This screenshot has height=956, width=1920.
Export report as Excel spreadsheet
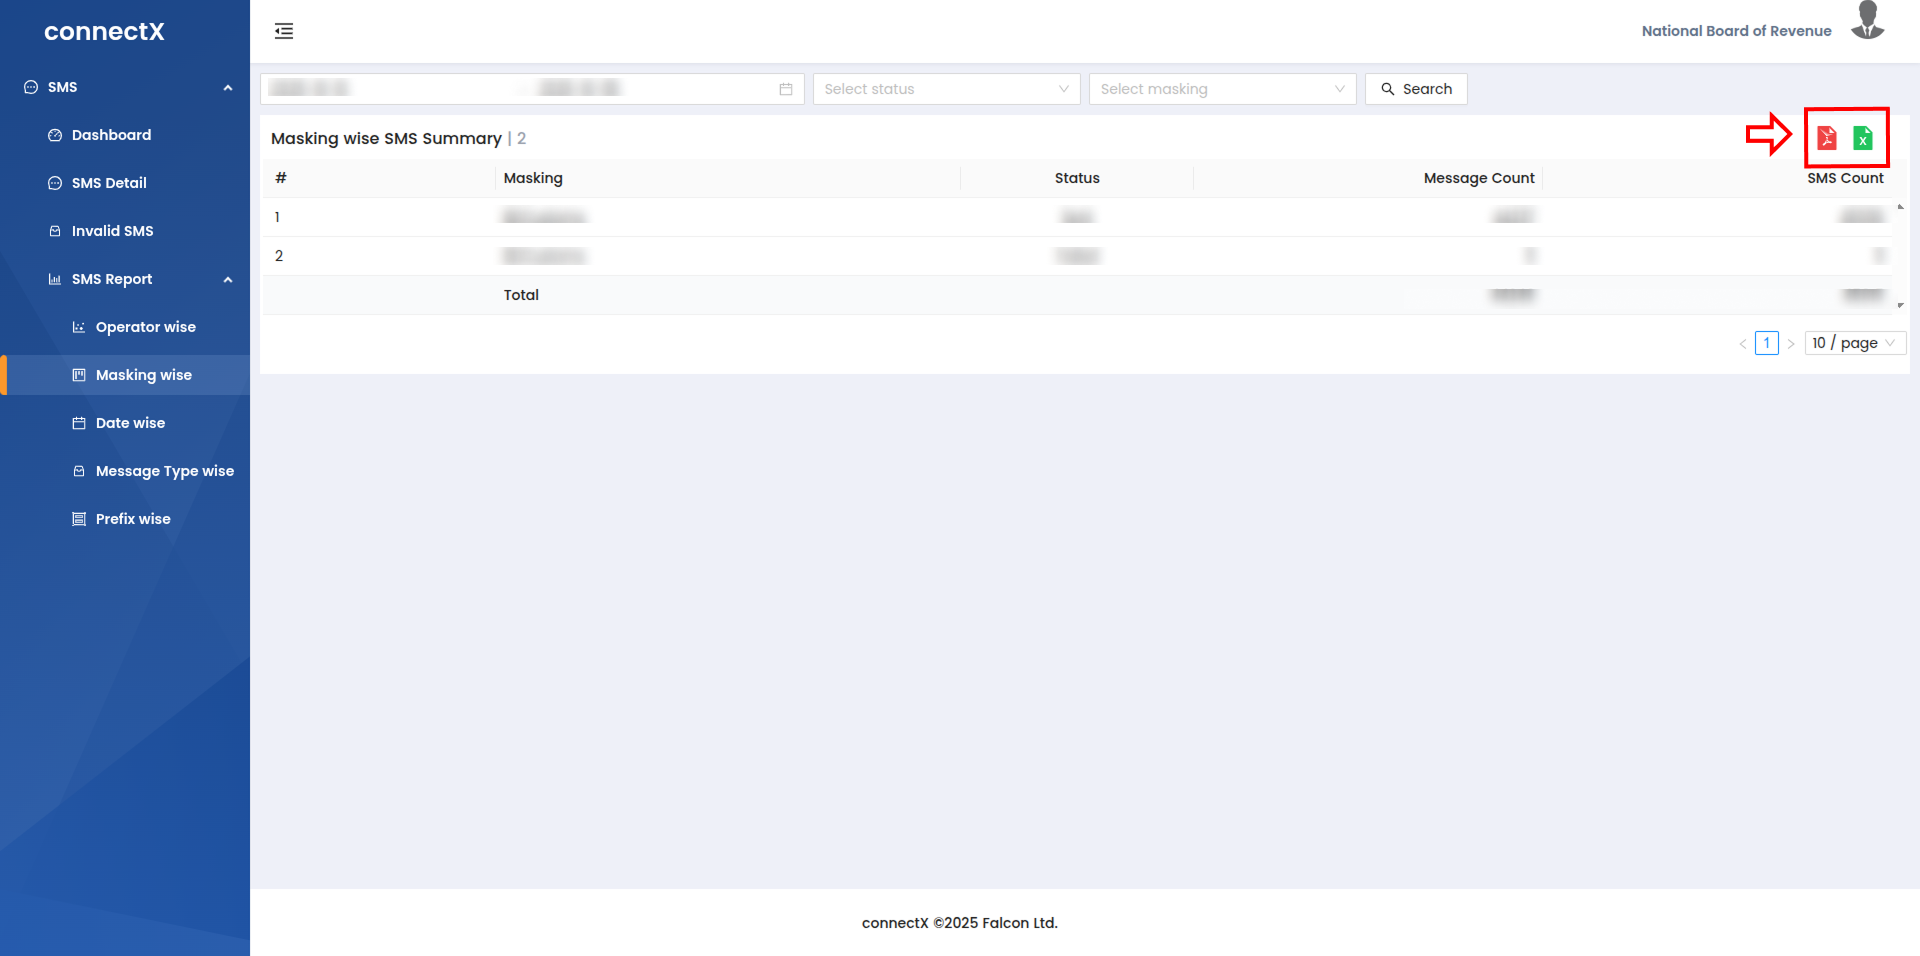coord(1862,138)
